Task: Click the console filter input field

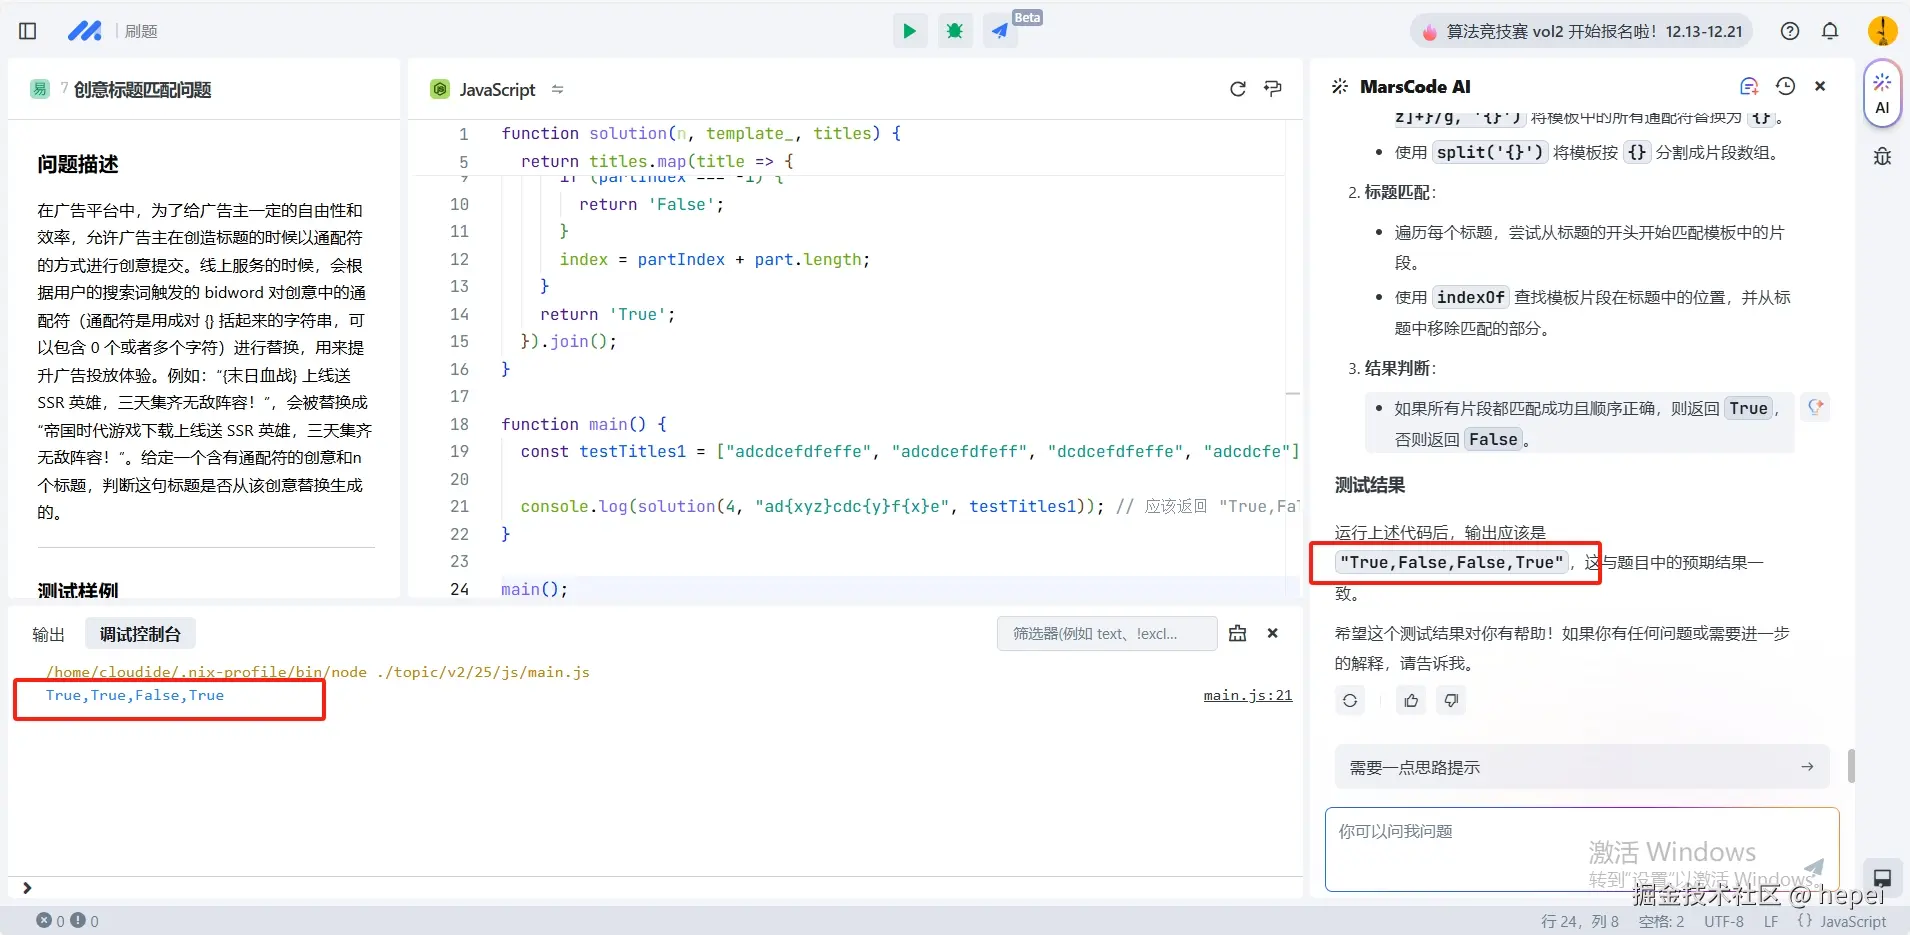Action: click(1106, 634)
